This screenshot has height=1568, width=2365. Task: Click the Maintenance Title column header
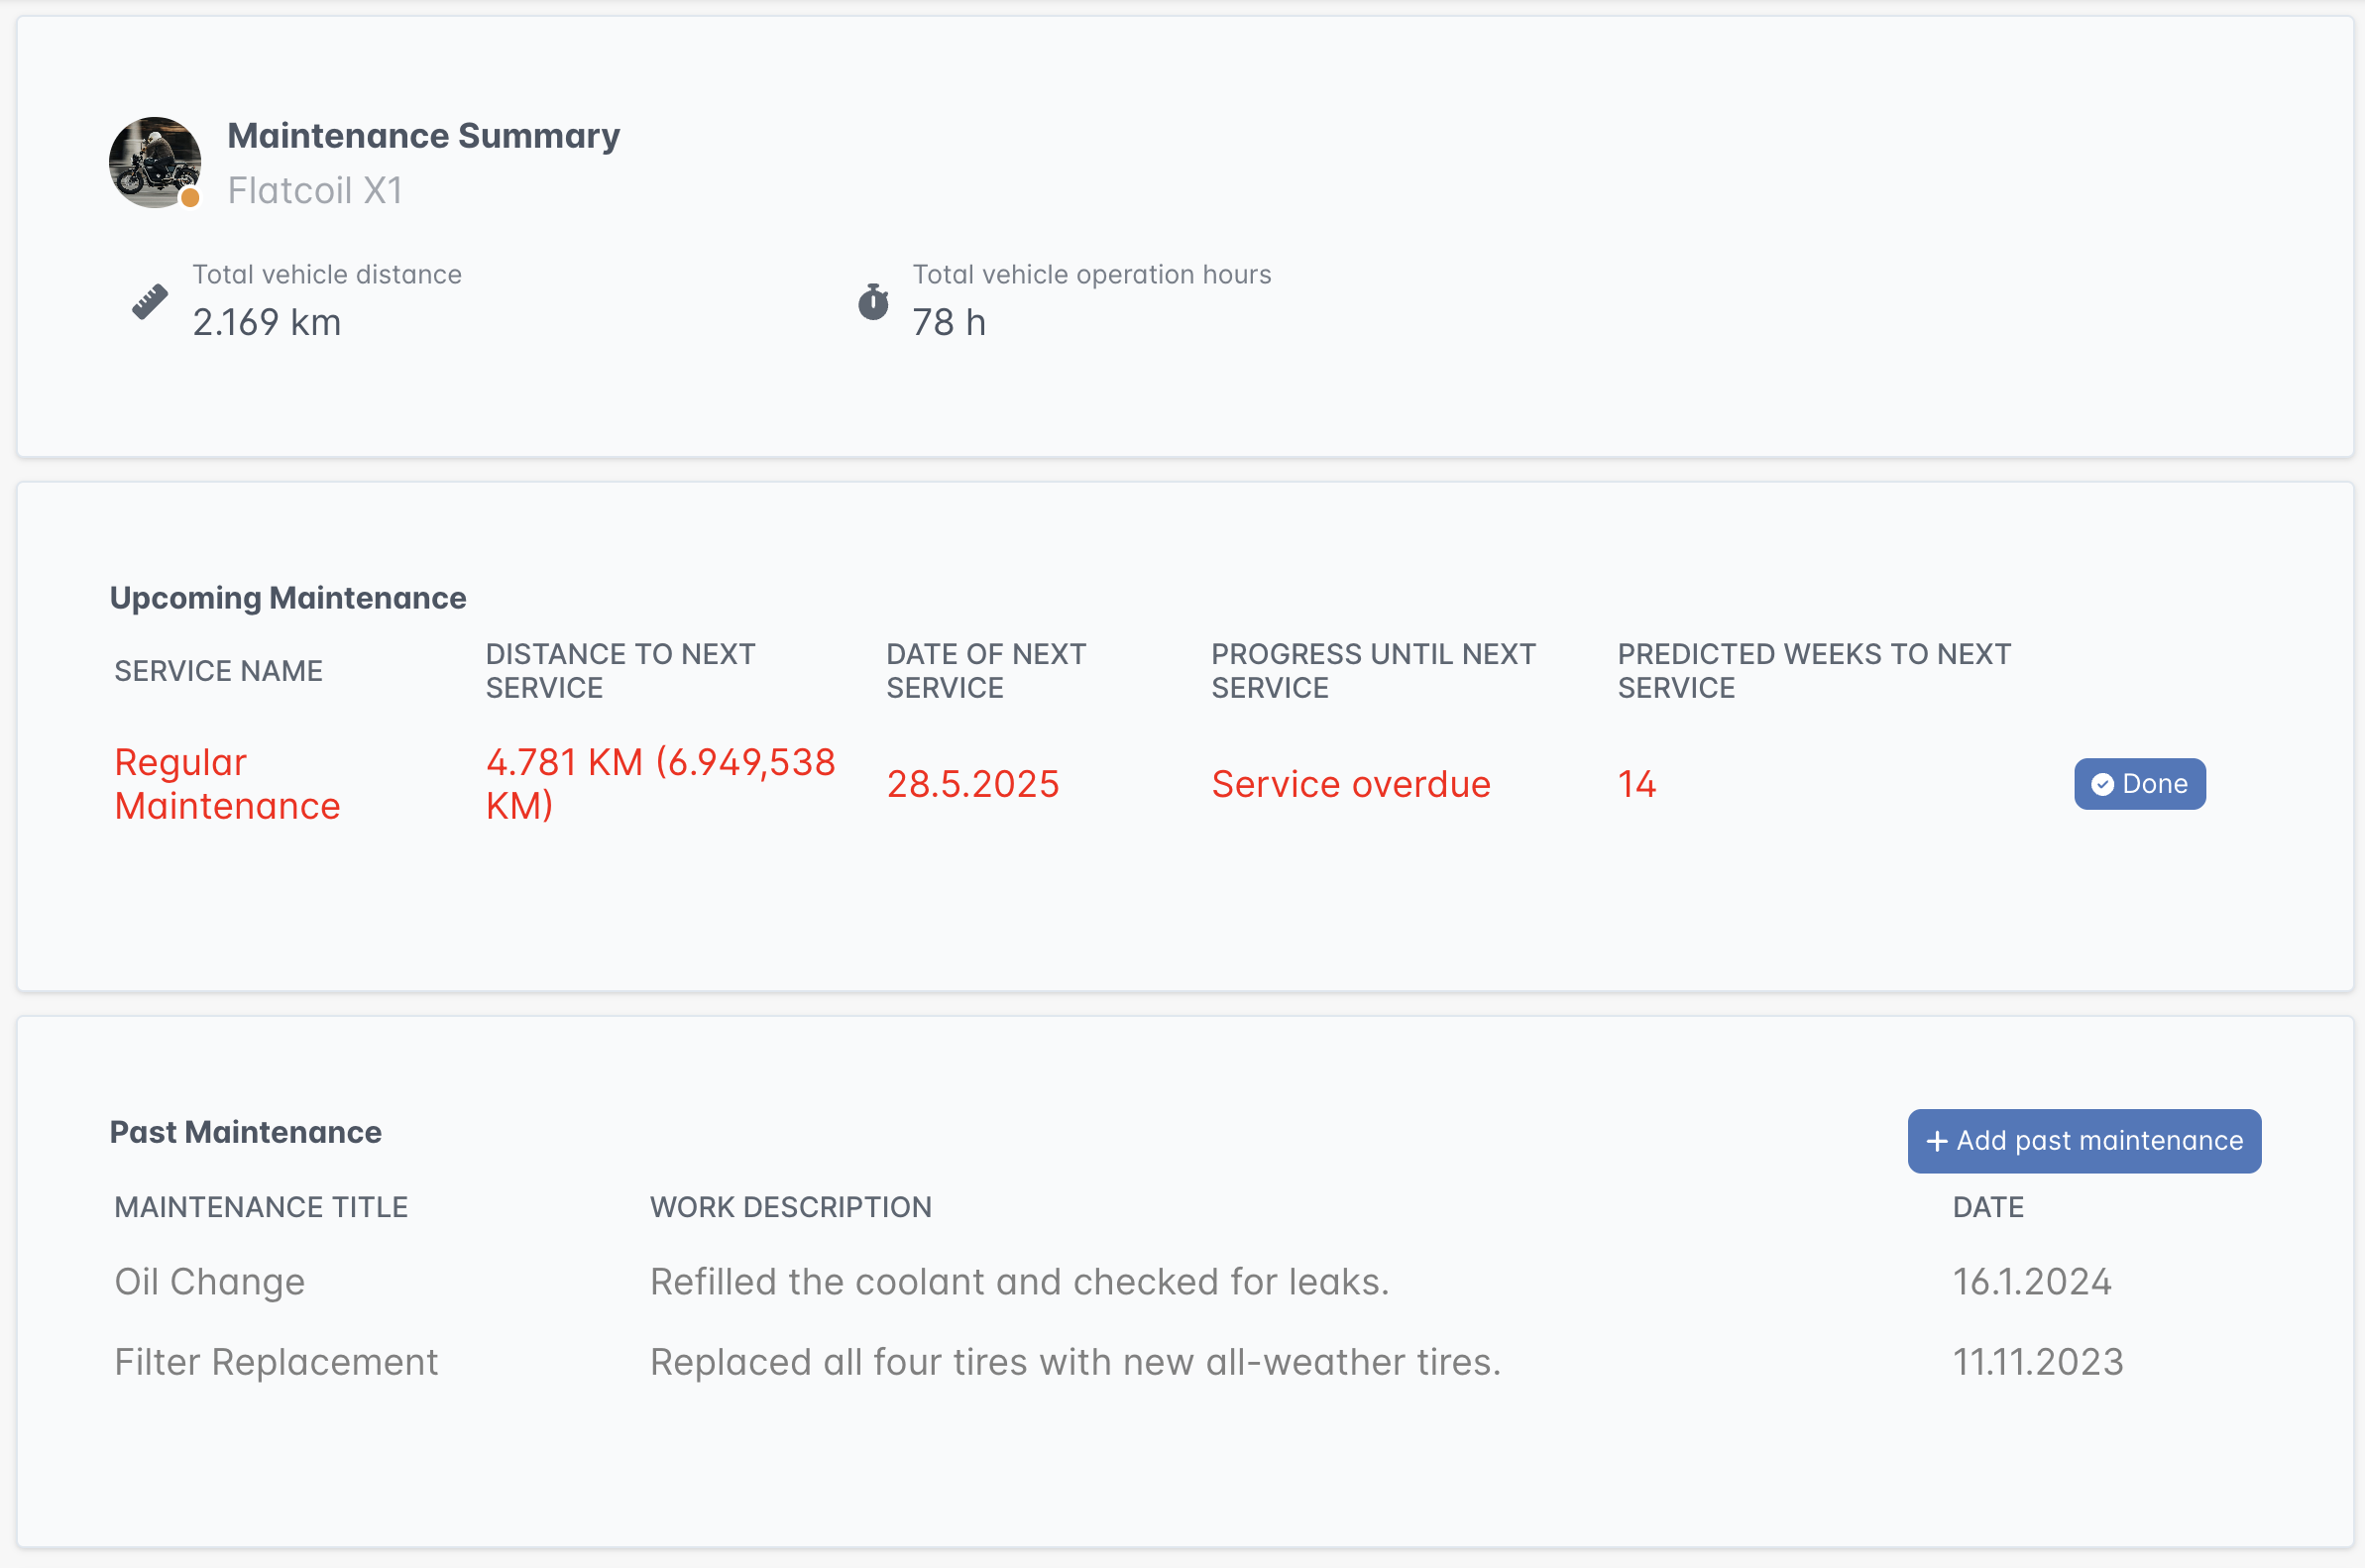261,1207
